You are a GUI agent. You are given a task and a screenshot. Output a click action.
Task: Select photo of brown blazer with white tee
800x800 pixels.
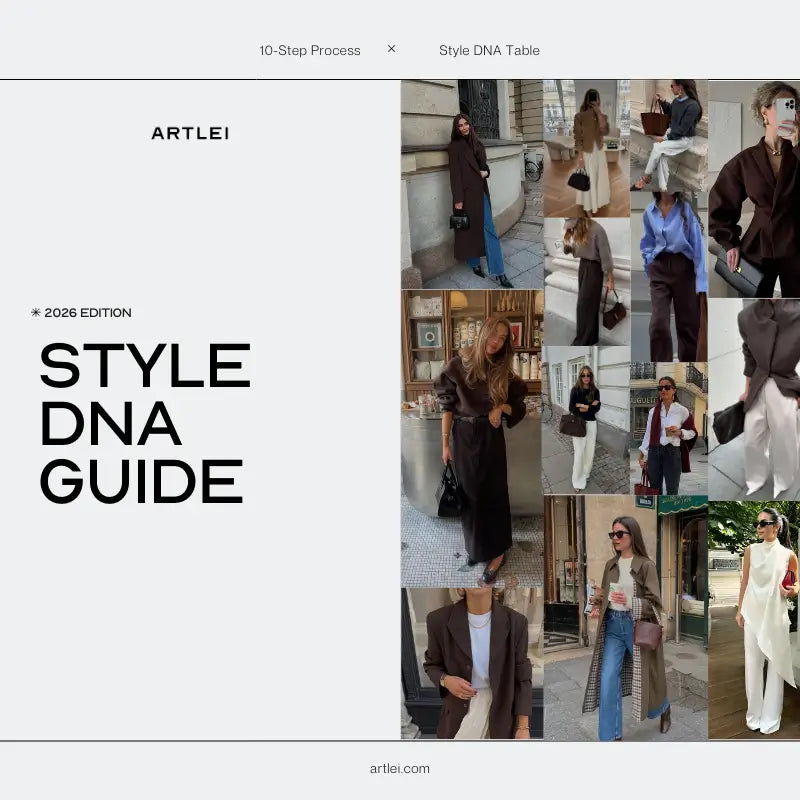pos(471,663)
